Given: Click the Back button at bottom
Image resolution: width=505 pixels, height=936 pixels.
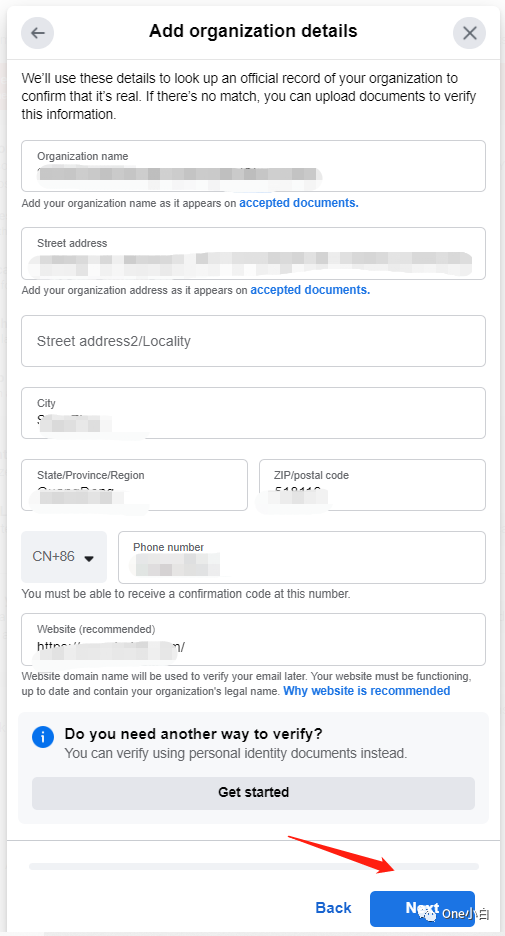Looking at the screenshot, I should [x=333, y=908].
